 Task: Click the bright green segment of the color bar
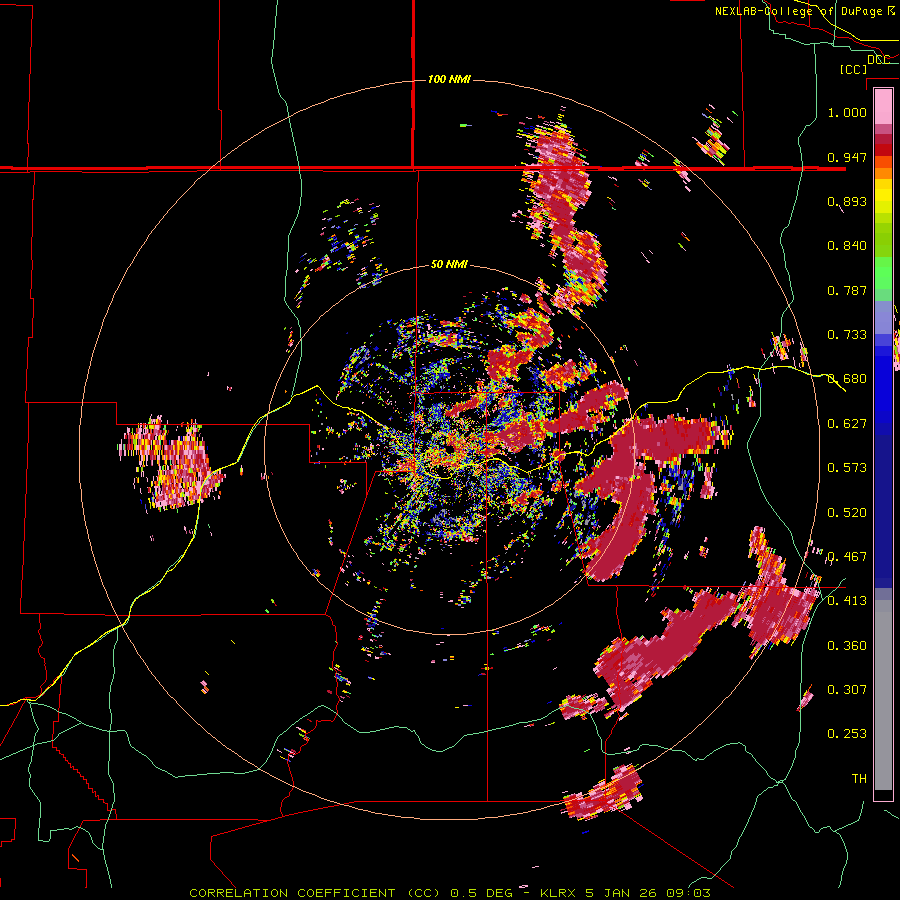coord(883,273)
